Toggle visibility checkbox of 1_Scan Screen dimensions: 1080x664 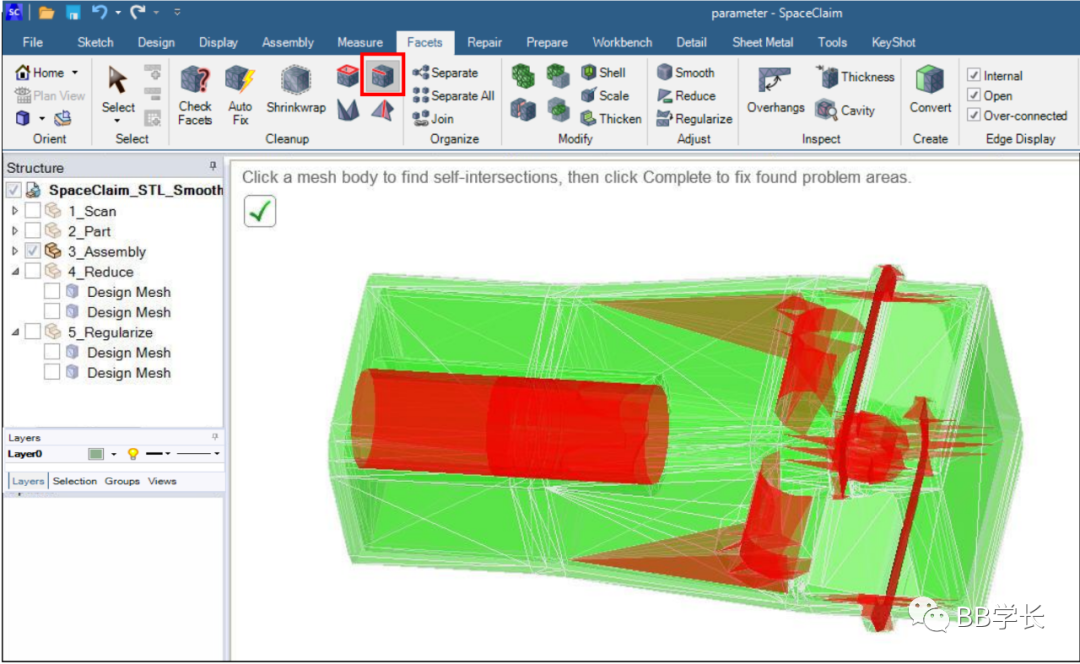click(x=32, y=209)
